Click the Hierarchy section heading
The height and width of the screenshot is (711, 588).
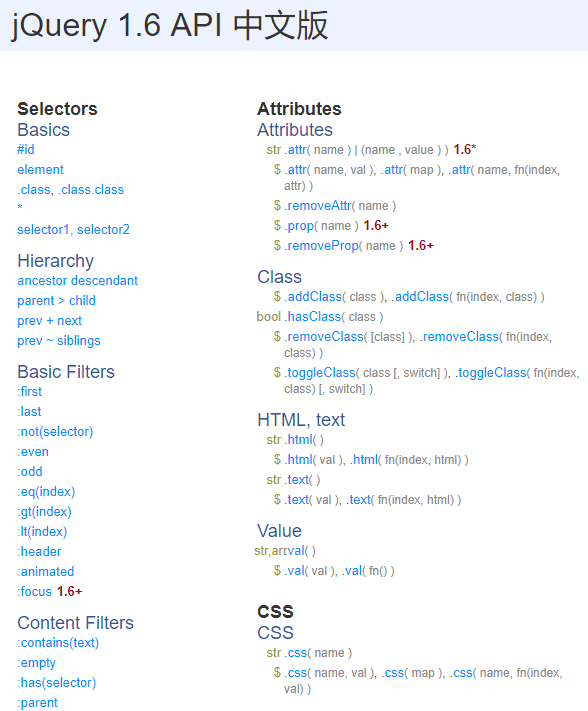click(x=56, y=261)
